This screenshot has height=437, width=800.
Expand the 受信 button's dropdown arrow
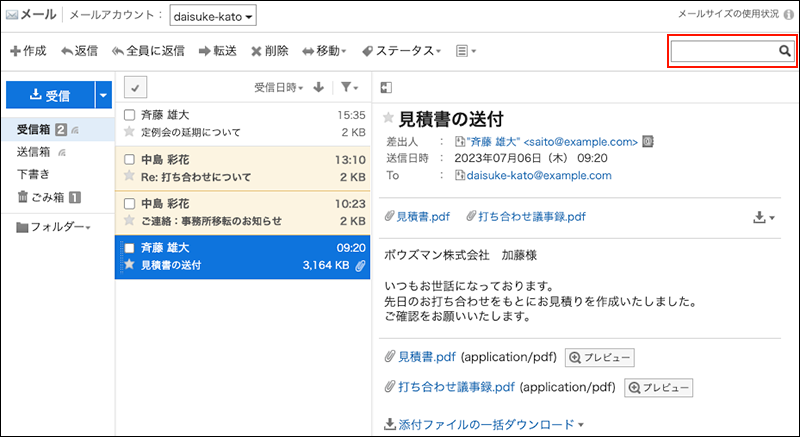tap(103, 95)
